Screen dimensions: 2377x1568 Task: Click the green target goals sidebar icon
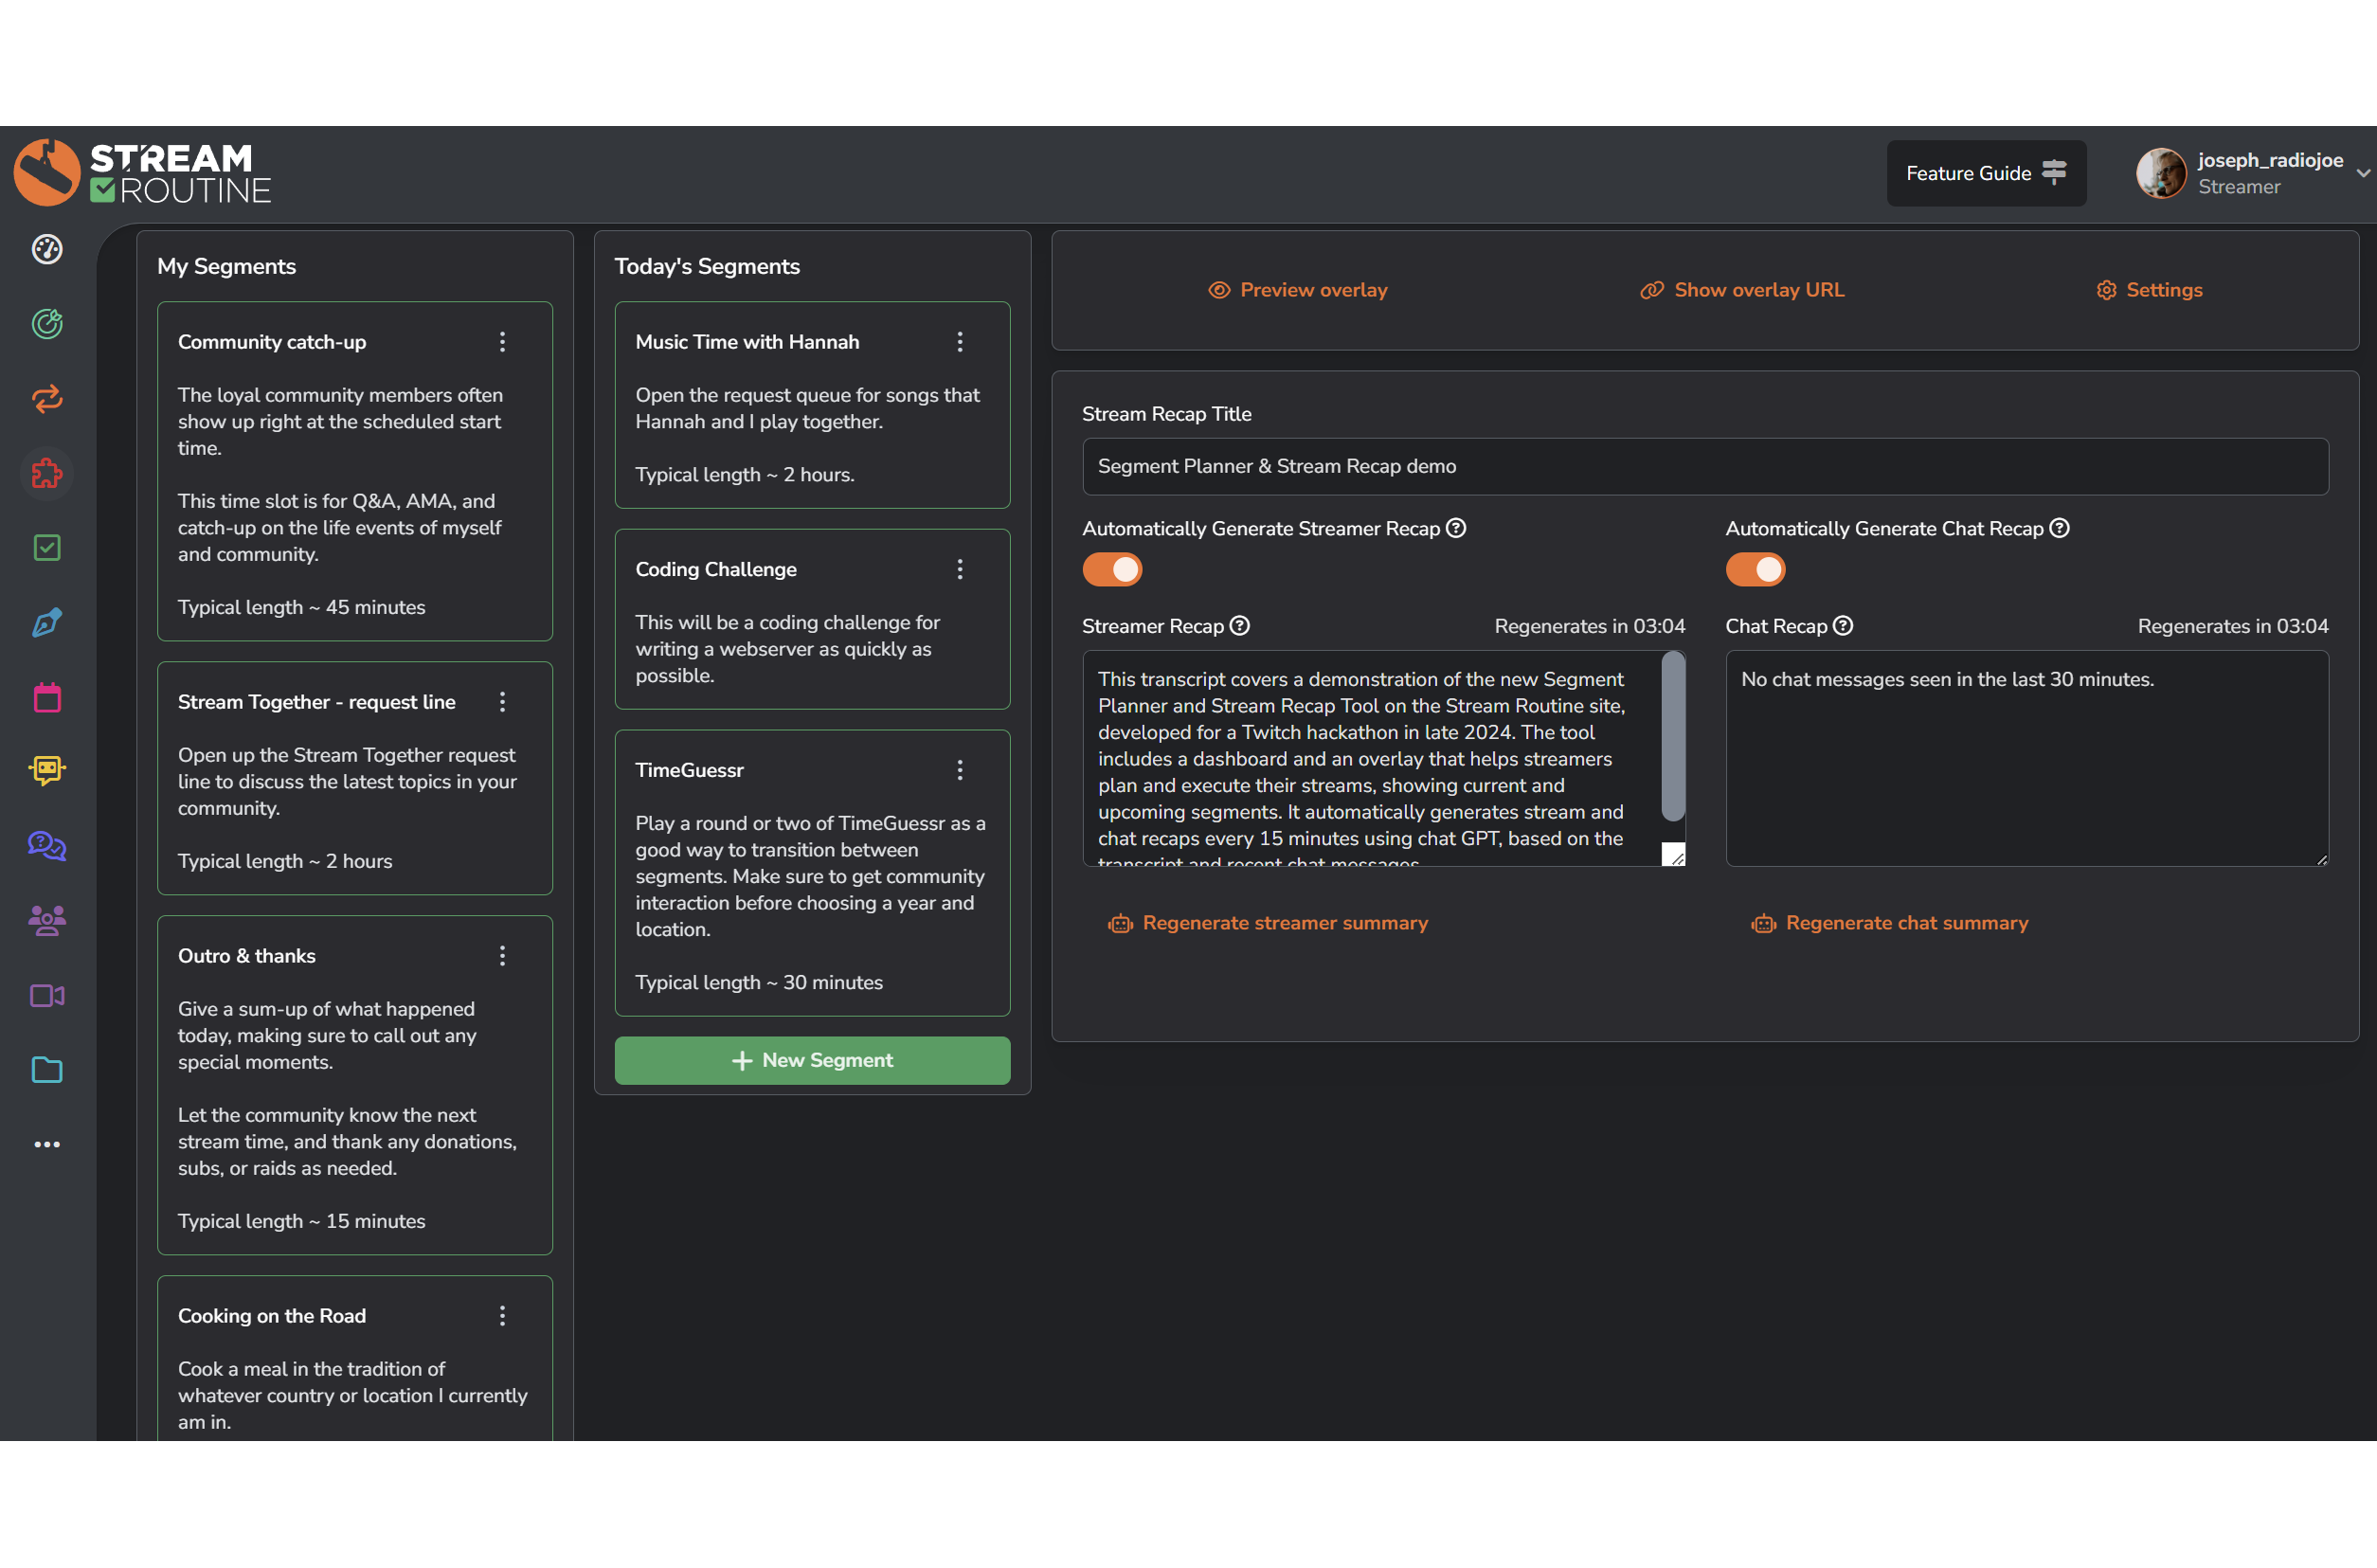[47, 324]
